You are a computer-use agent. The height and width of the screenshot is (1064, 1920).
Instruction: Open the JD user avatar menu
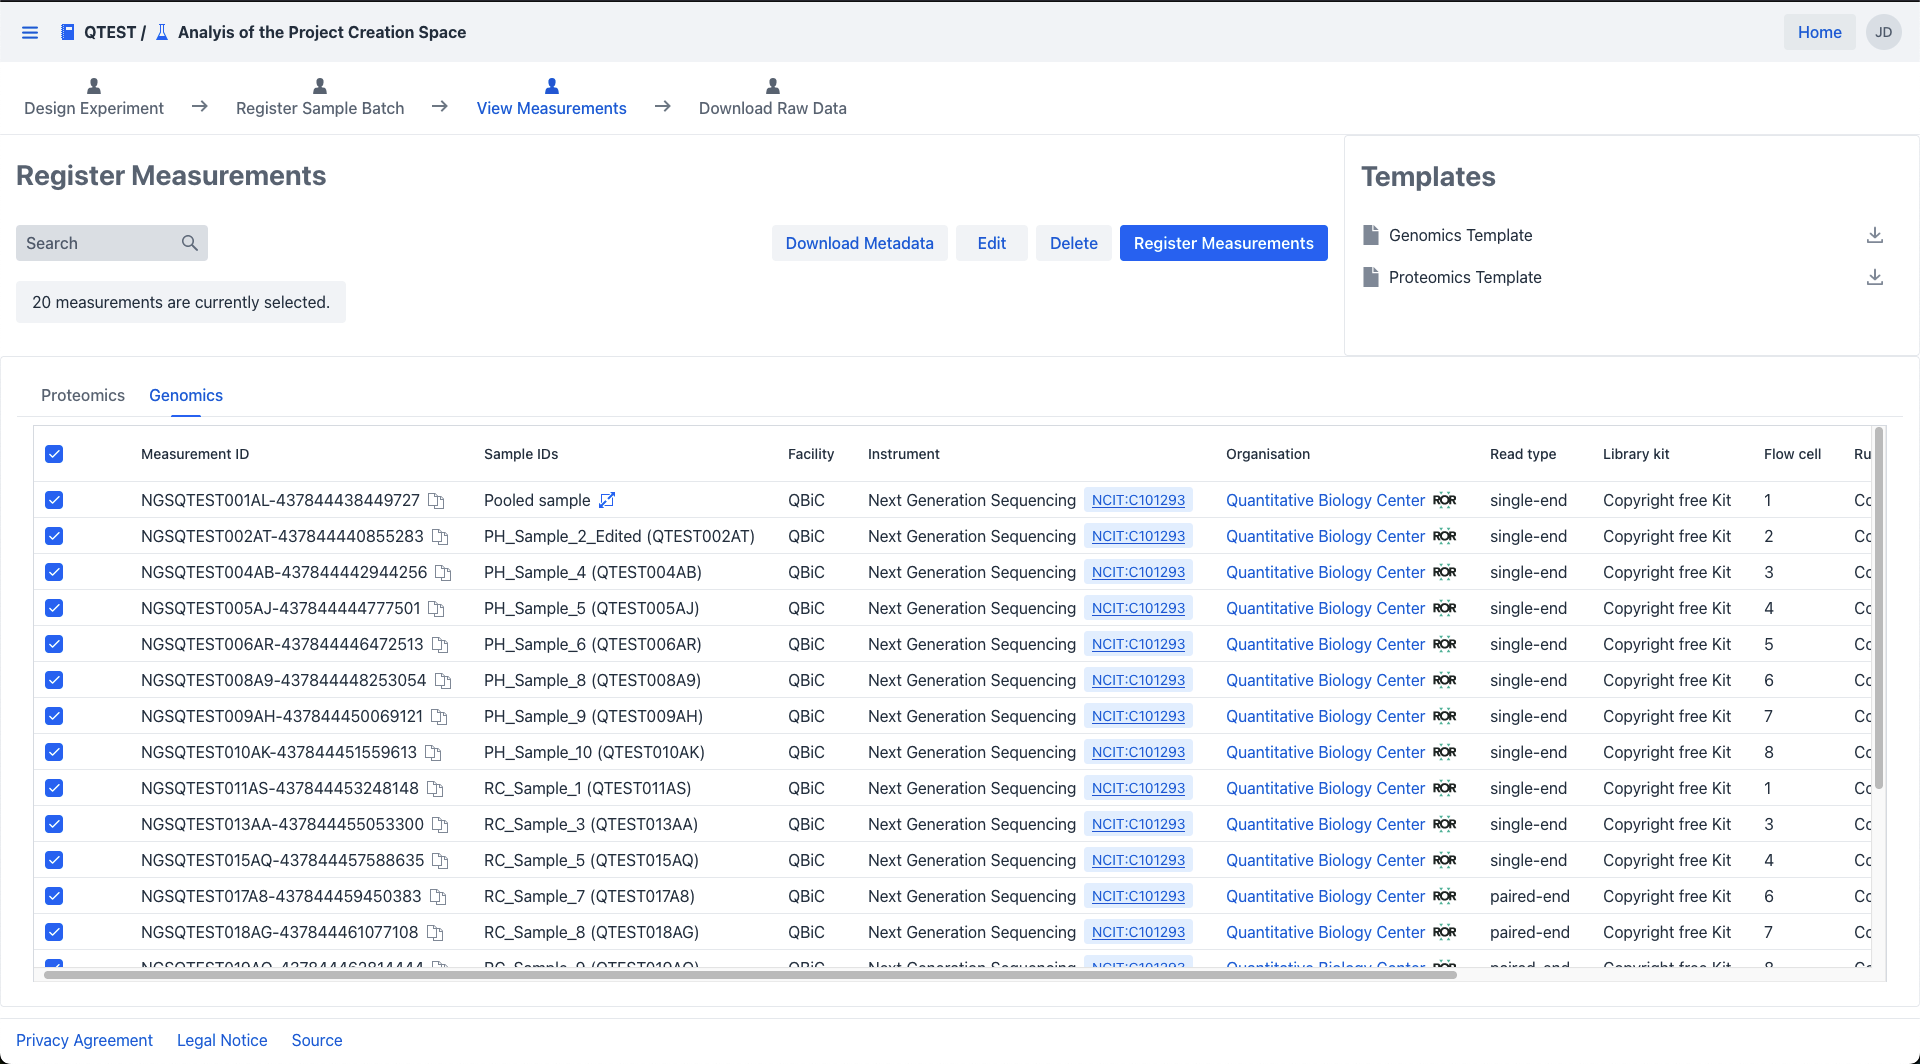click(1883, 32)
